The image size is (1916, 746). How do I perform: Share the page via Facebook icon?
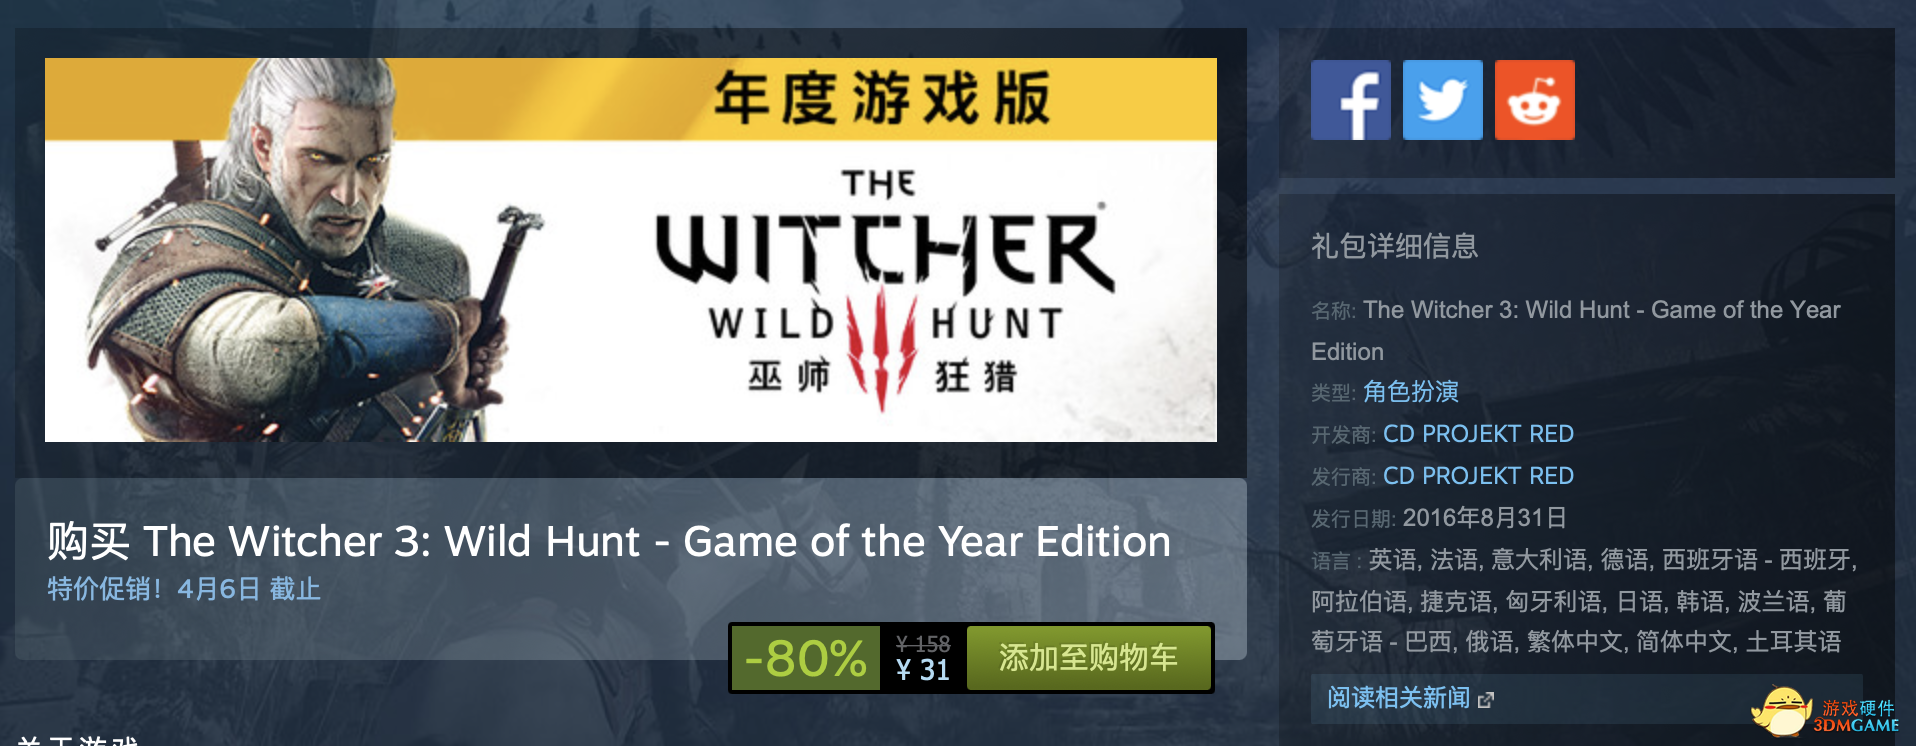coord(1350,100)
